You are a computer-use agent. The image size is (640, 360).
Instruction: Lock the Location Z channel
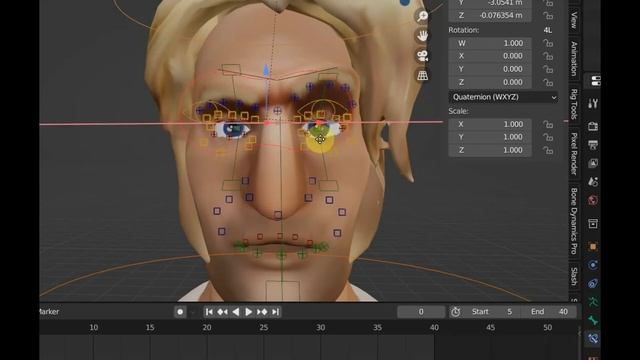pyautogui.click(x=548, y=16)
